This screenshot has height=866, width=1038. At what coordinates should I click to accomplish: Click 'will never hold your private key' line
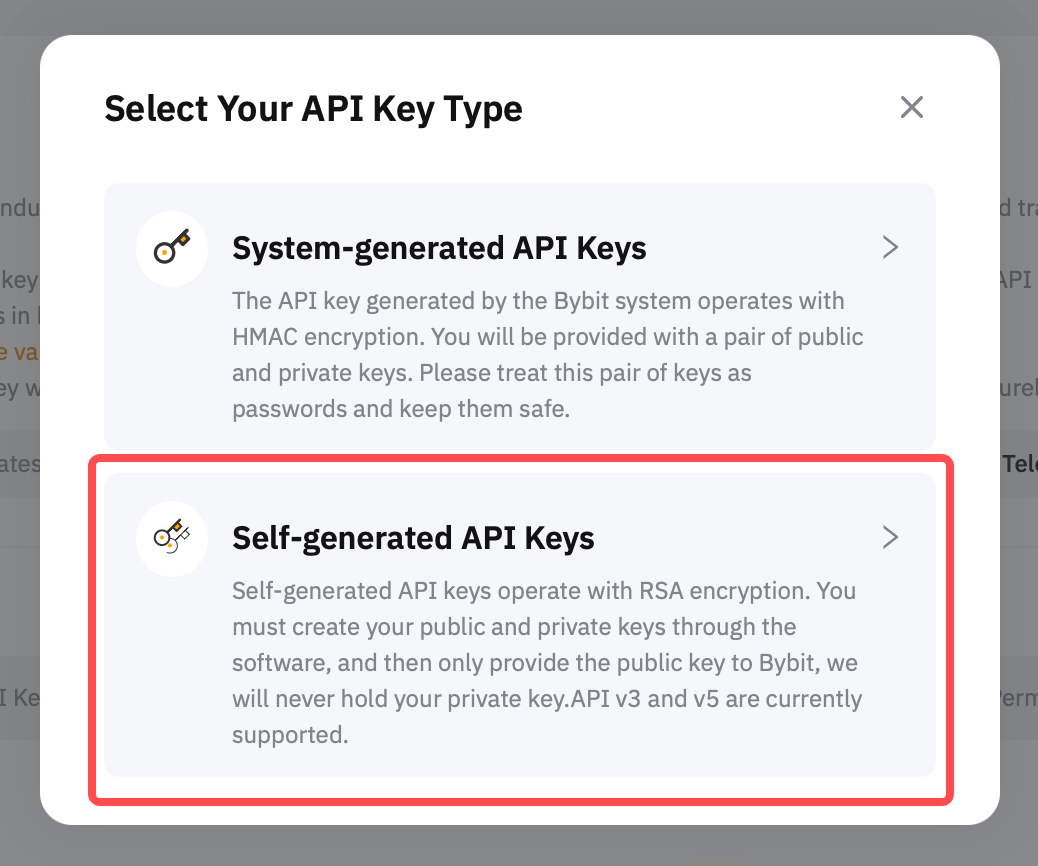[x=547, y=699]
